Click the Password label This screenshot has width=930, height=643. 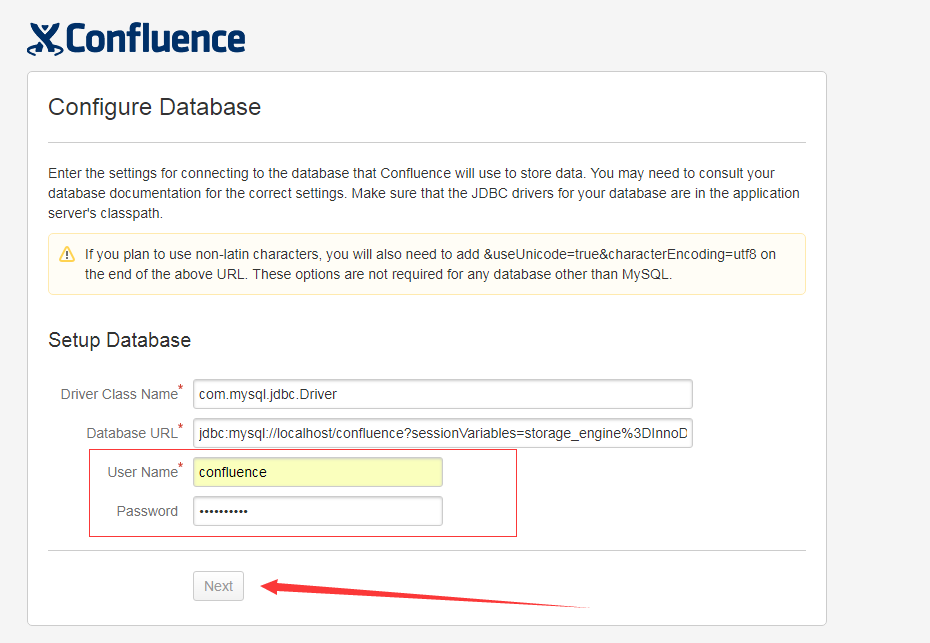147,511
